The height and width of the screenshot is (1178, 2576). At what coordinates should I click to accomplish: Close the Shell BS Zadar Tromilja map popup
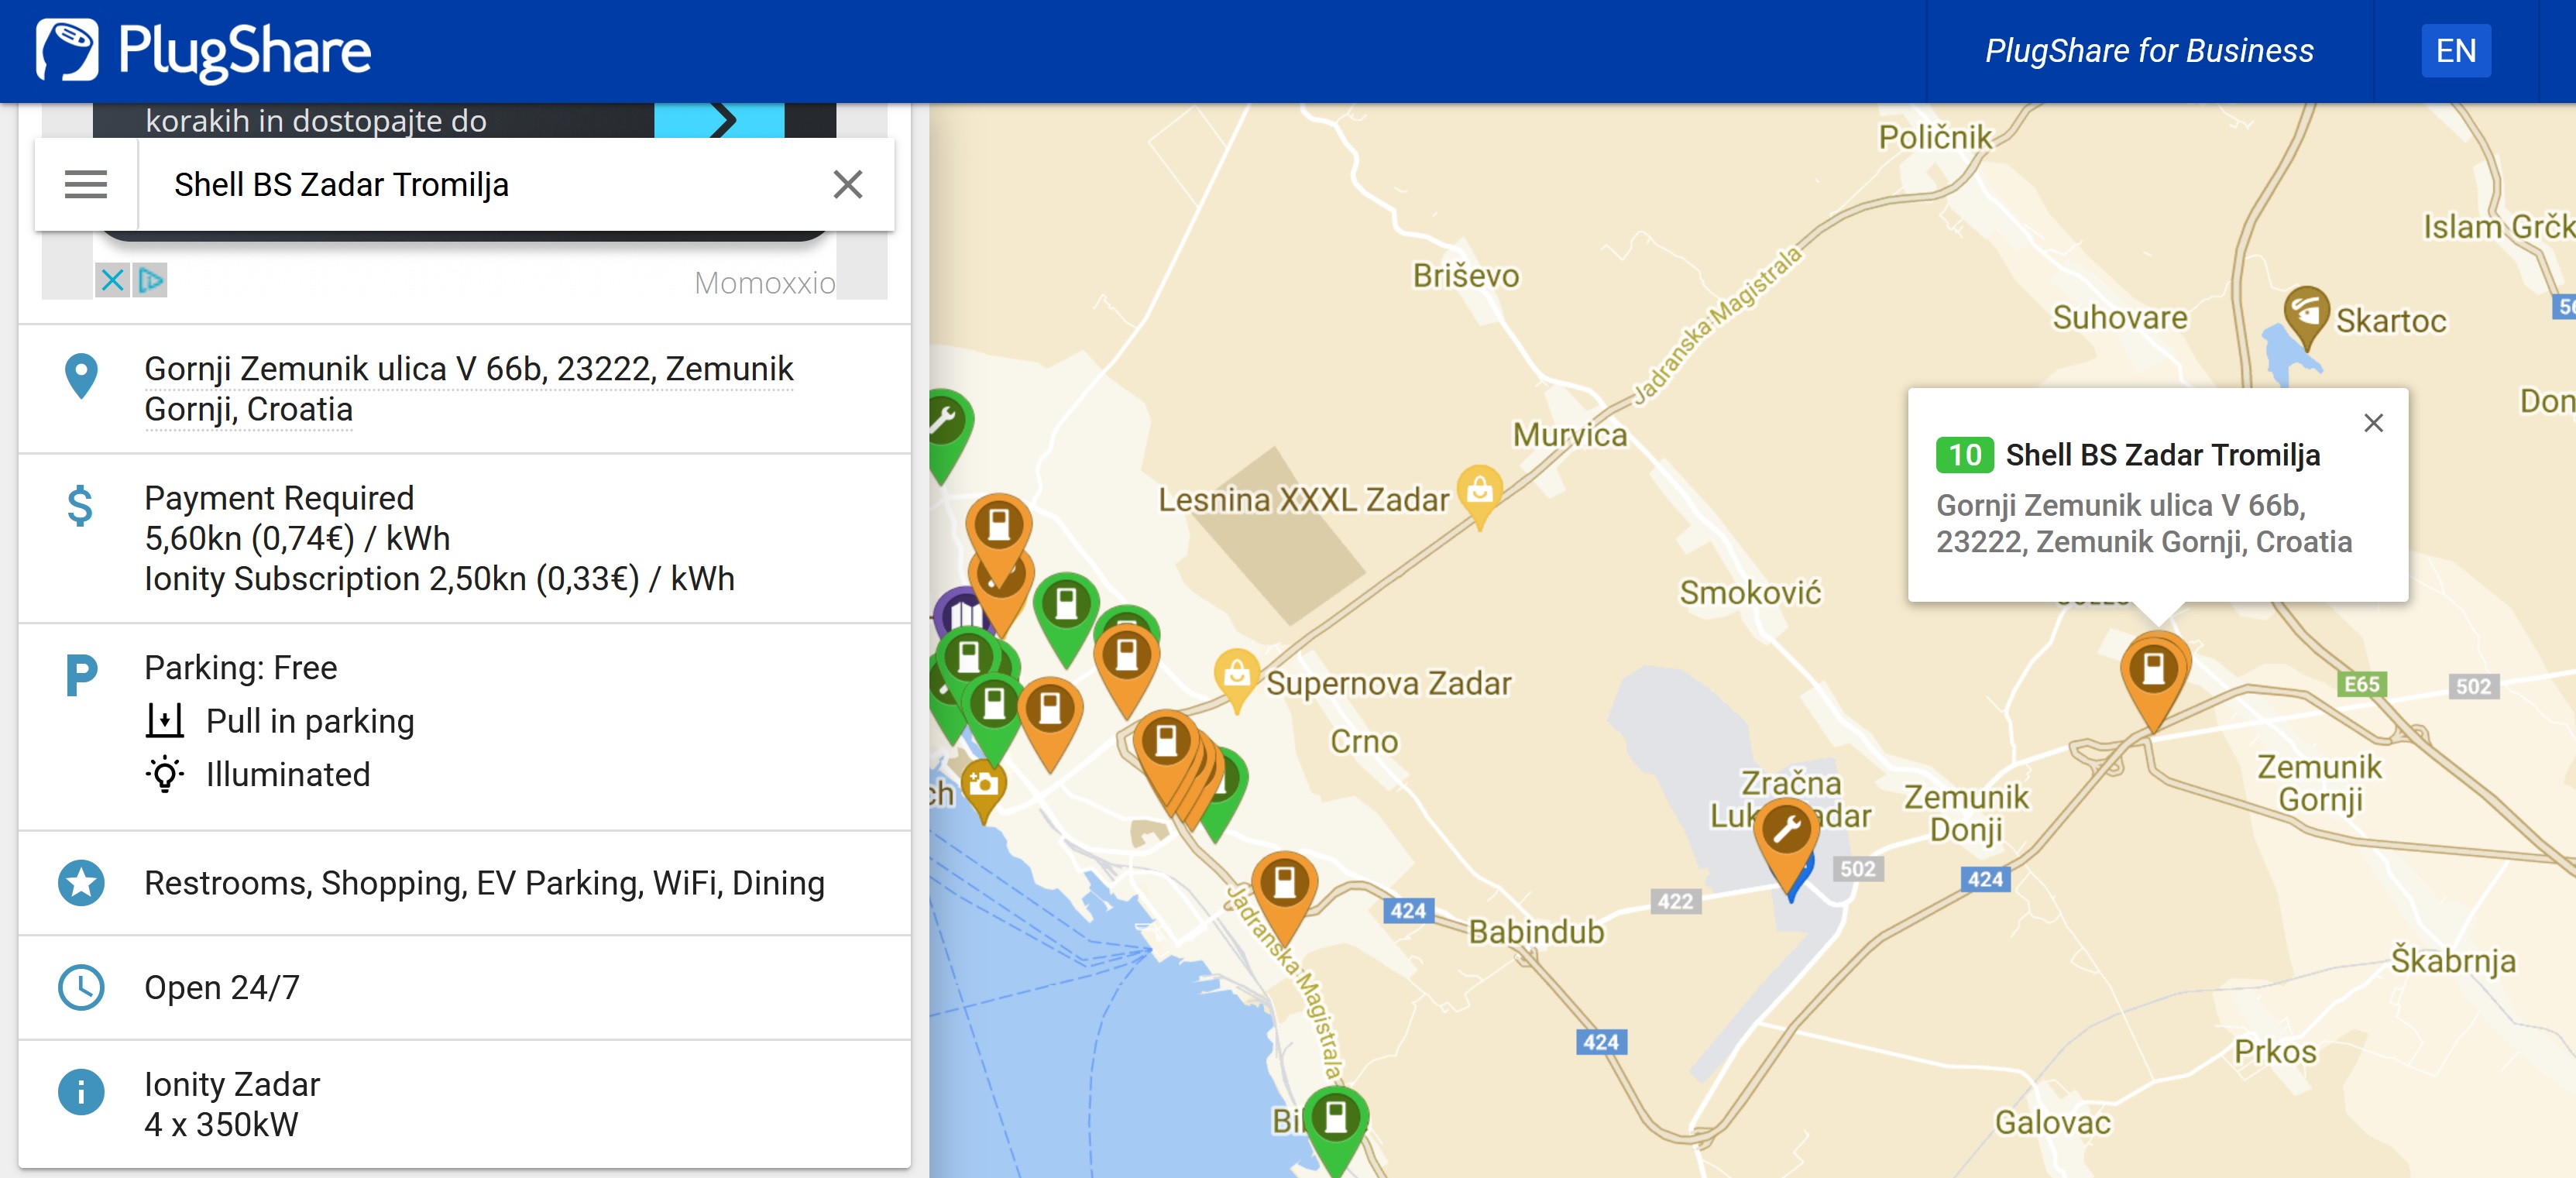click(x=2373, y=423)
